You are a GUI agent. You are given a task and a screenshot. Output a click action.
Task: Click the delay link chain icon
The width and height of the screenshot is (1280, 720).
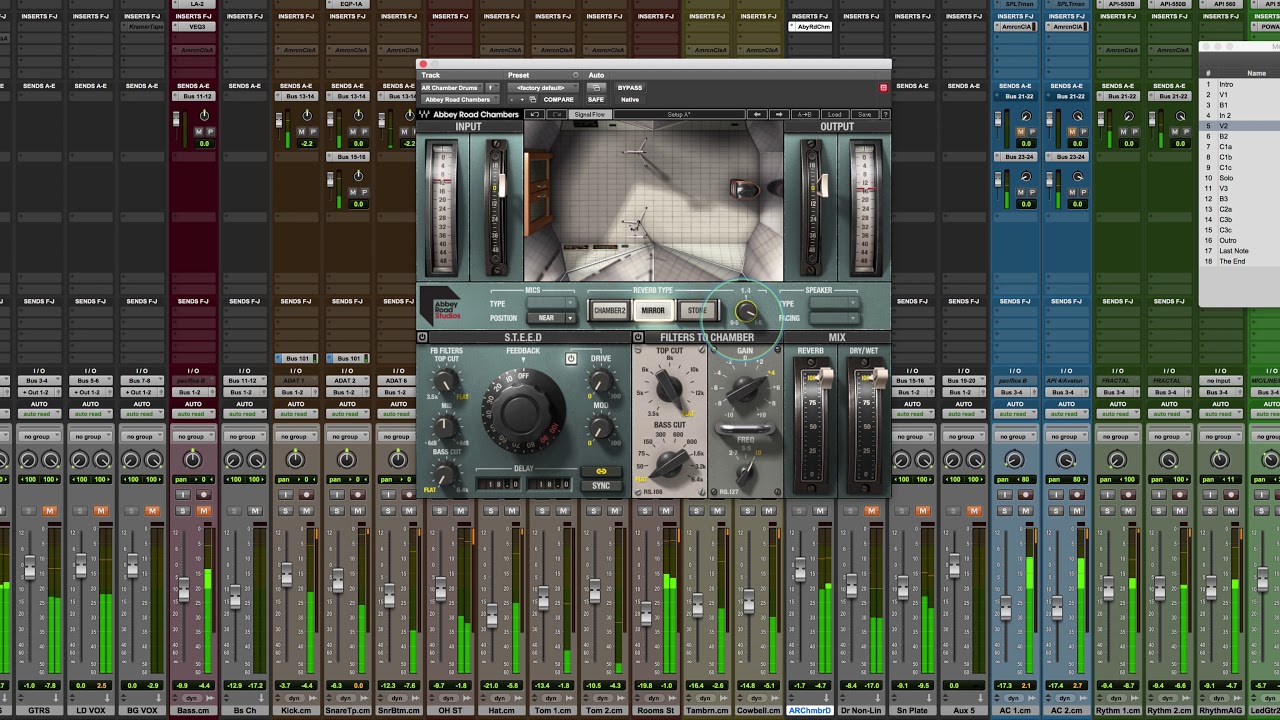(x=601, y=471)
